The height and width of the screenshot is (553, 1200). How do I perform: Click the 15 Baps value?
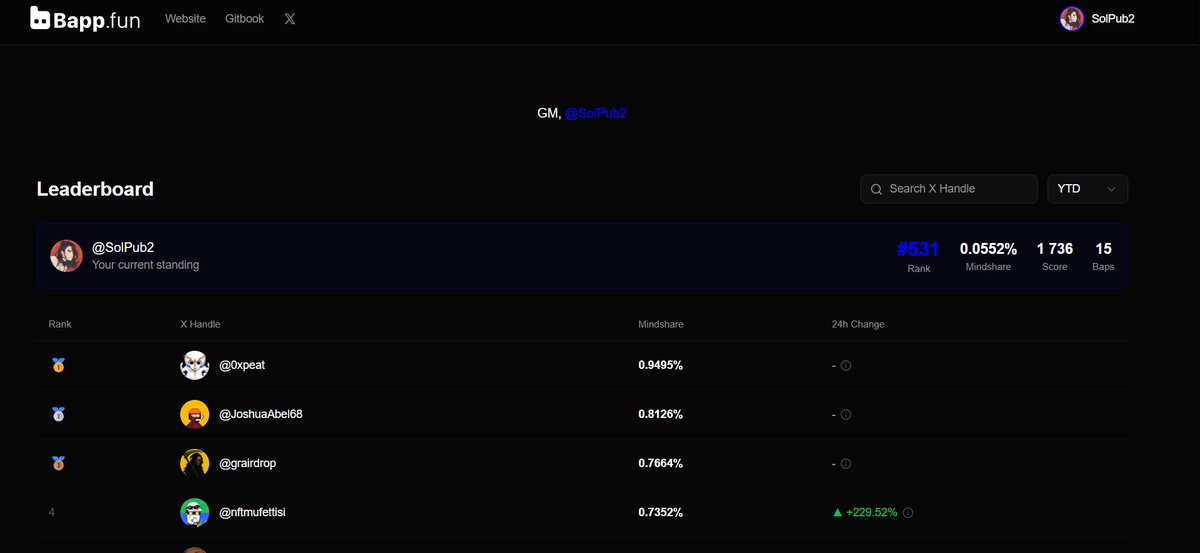1103,249
